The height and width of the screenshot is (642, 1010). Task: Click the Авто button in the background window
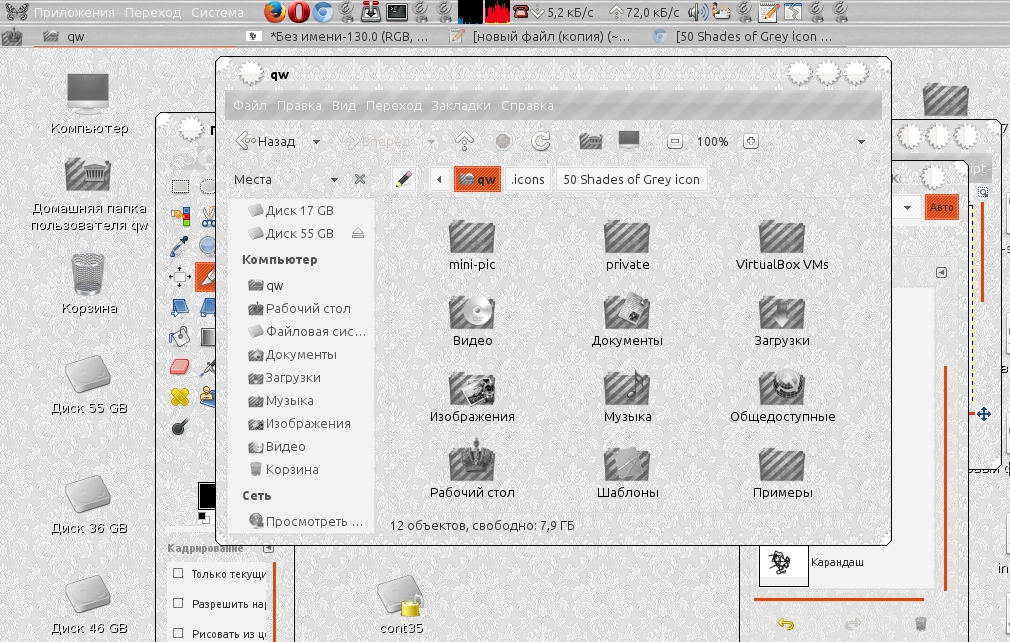pyautogui.click(x=941, y=207)
